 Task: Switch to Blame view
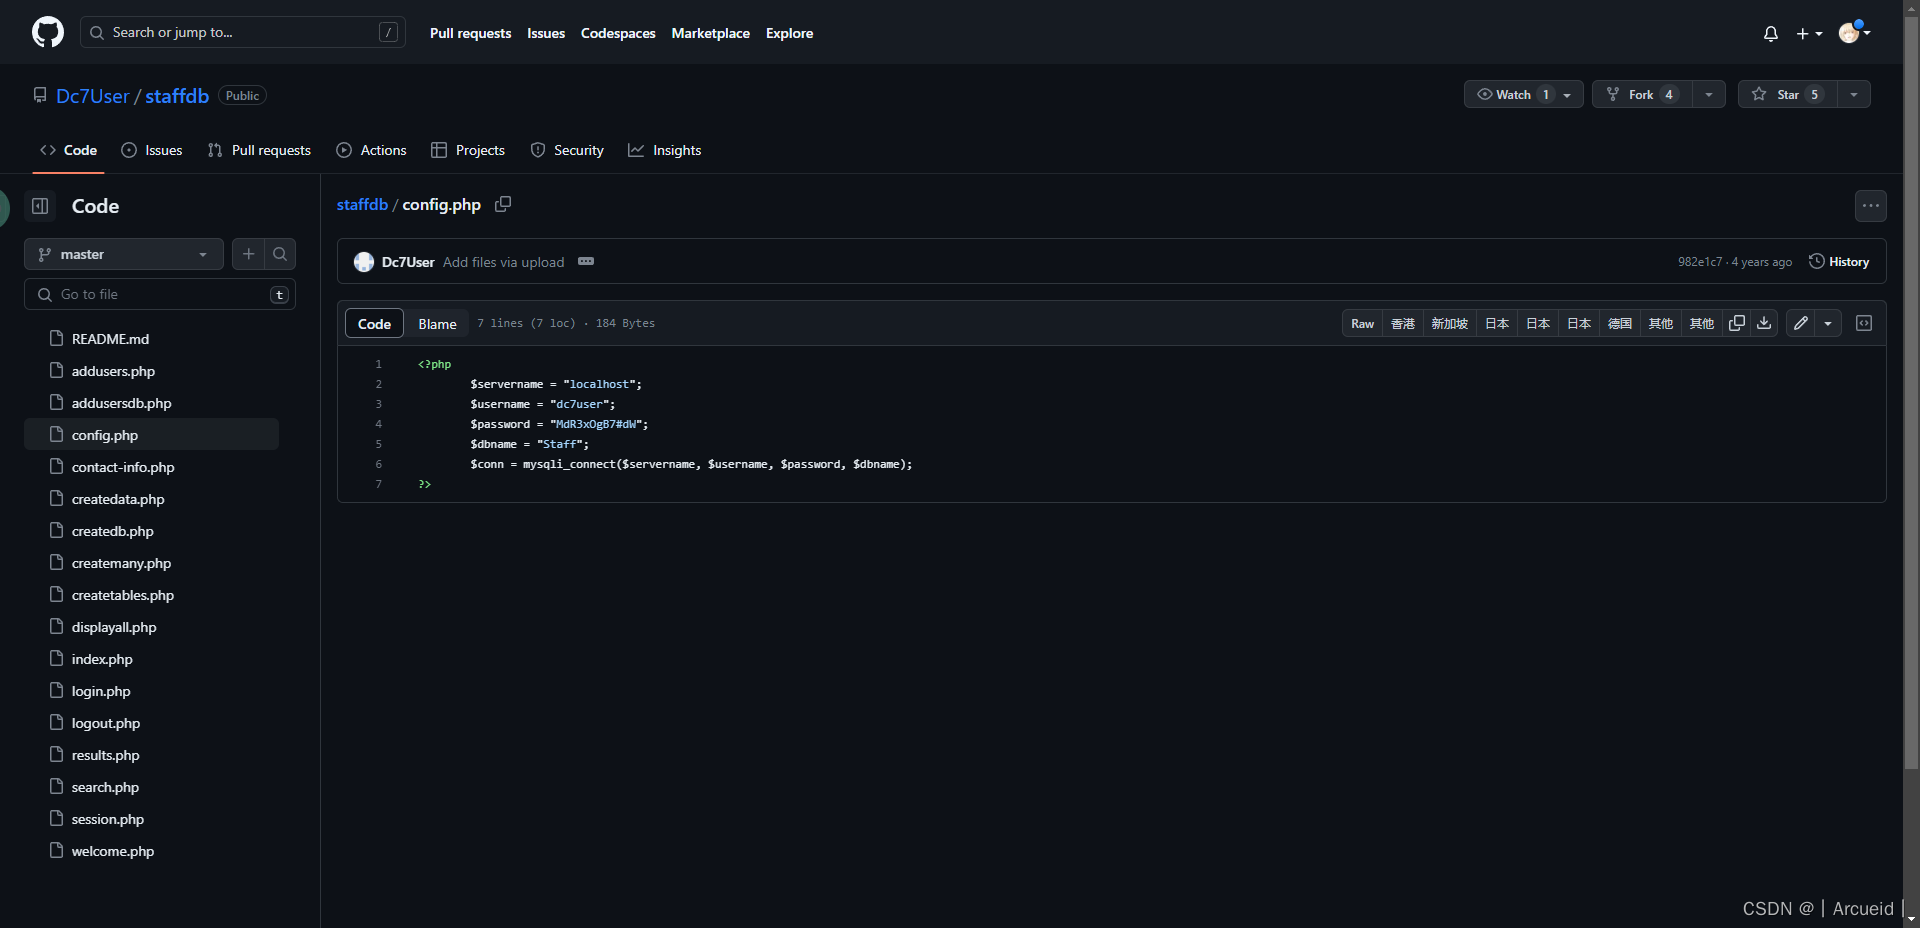pos(437,323)
